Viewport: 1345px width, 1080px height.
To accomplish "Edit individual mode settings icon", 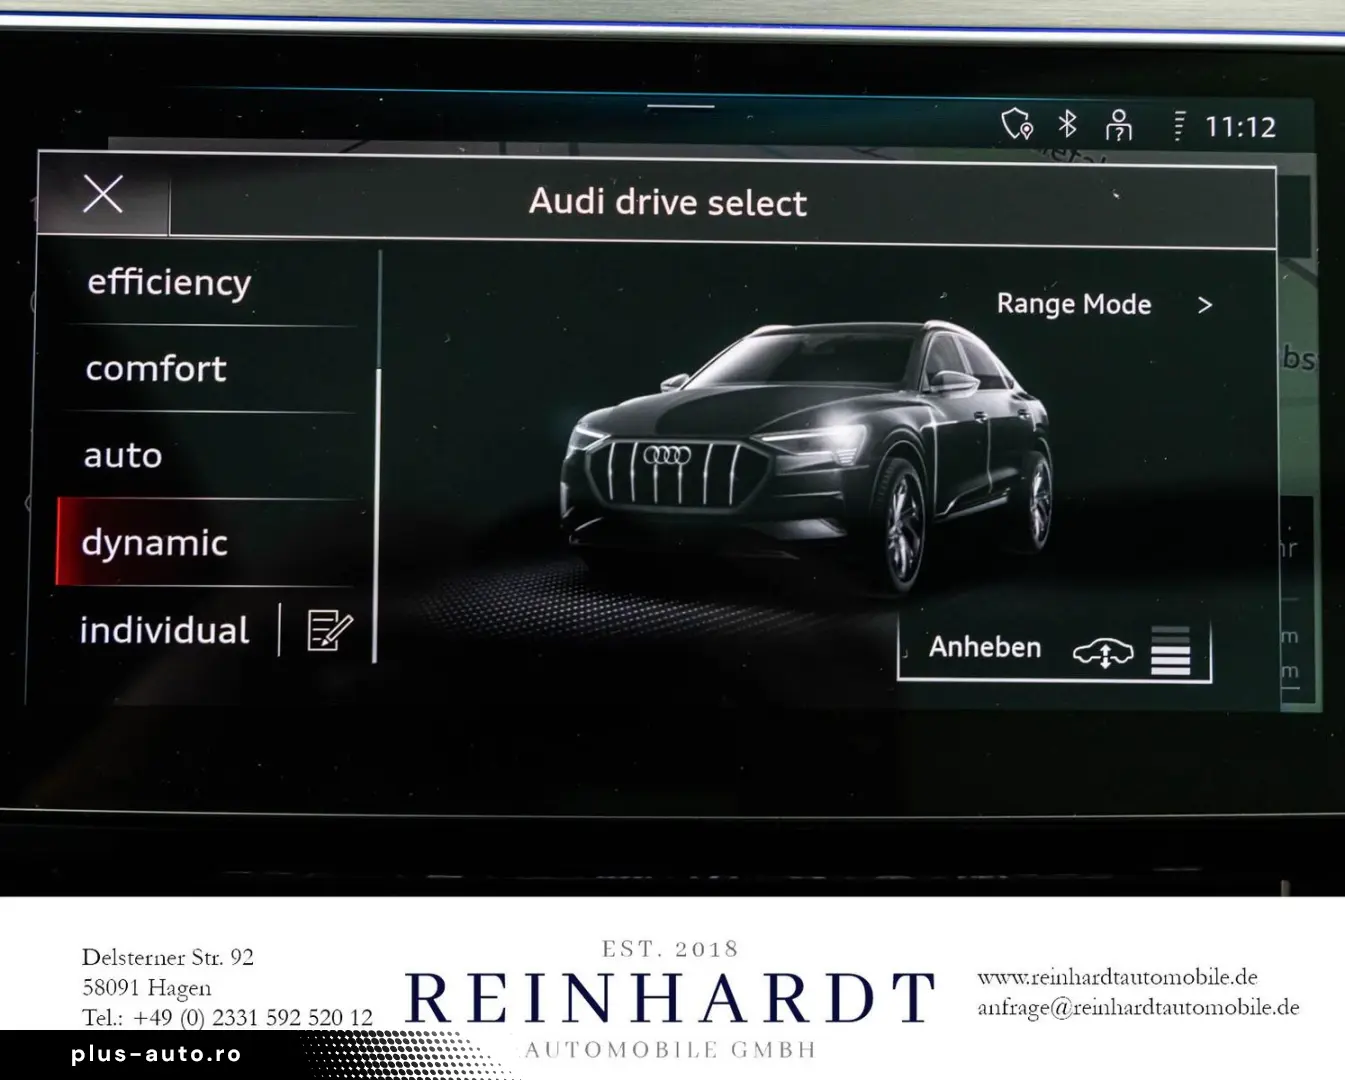I will pos(330,631).
